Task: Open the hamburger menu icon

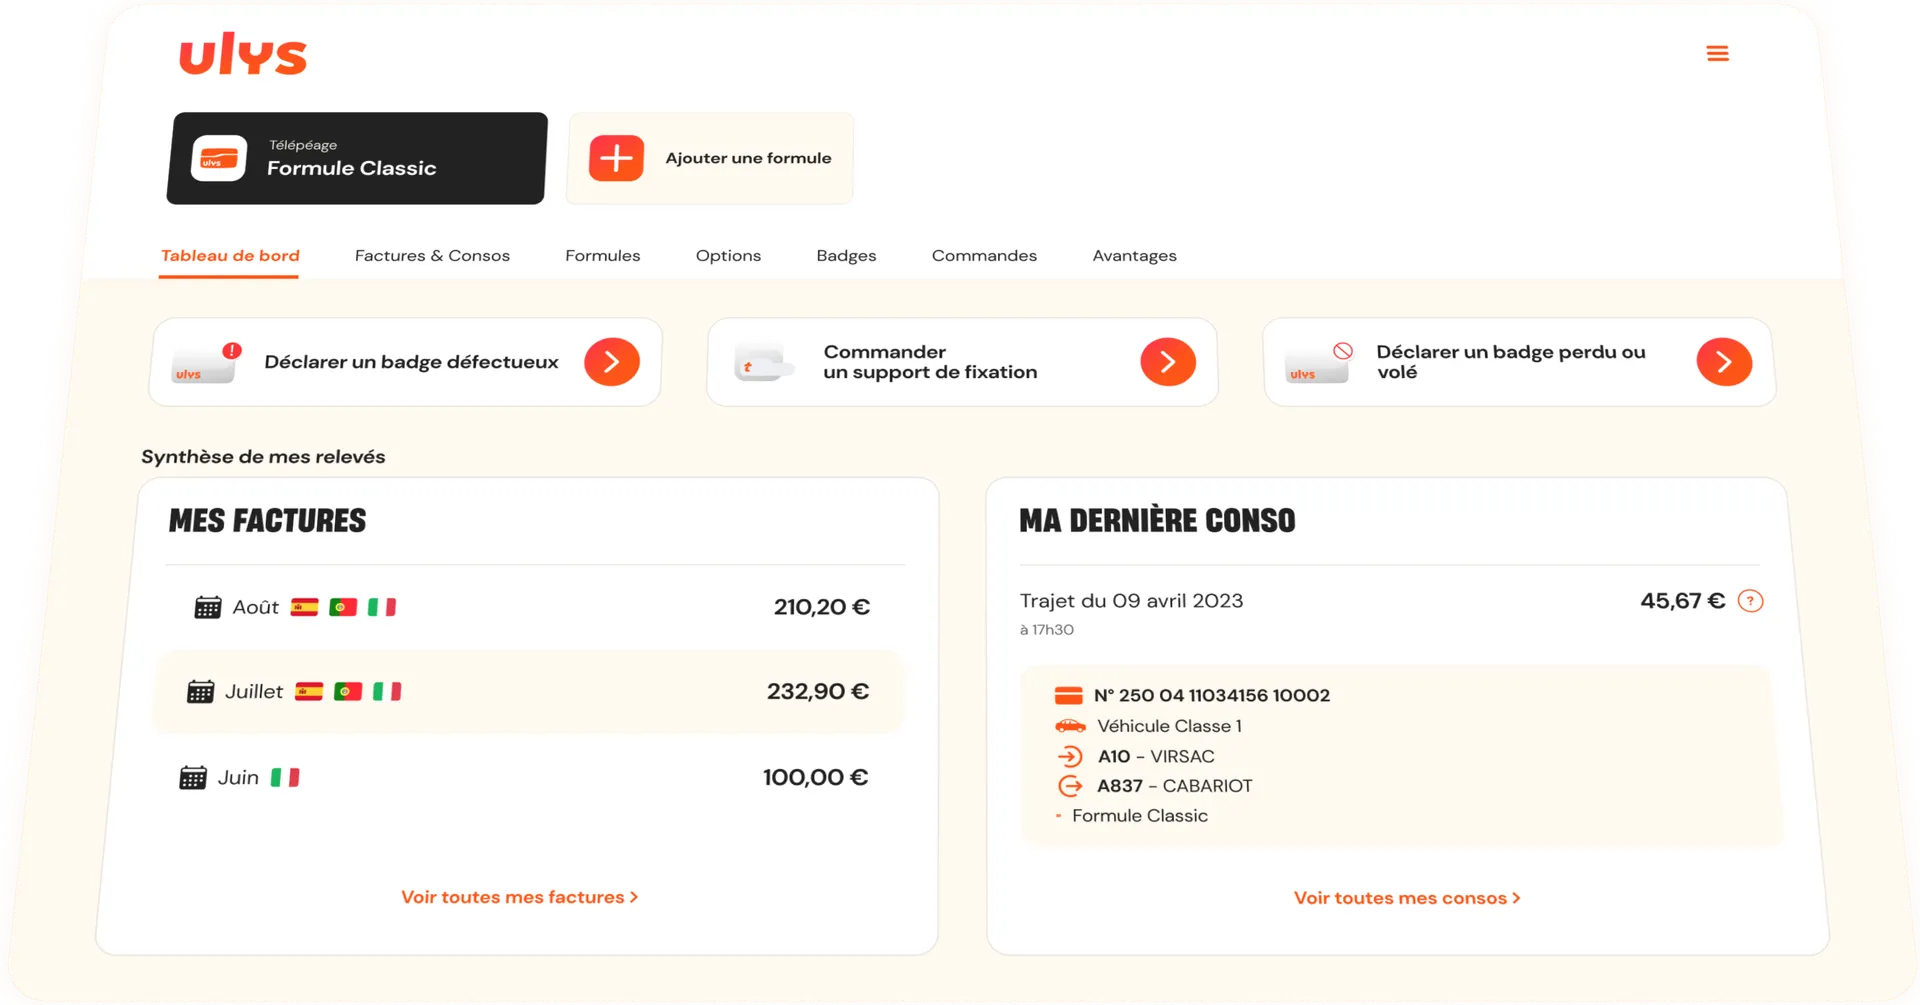Action: (1717, 54)
